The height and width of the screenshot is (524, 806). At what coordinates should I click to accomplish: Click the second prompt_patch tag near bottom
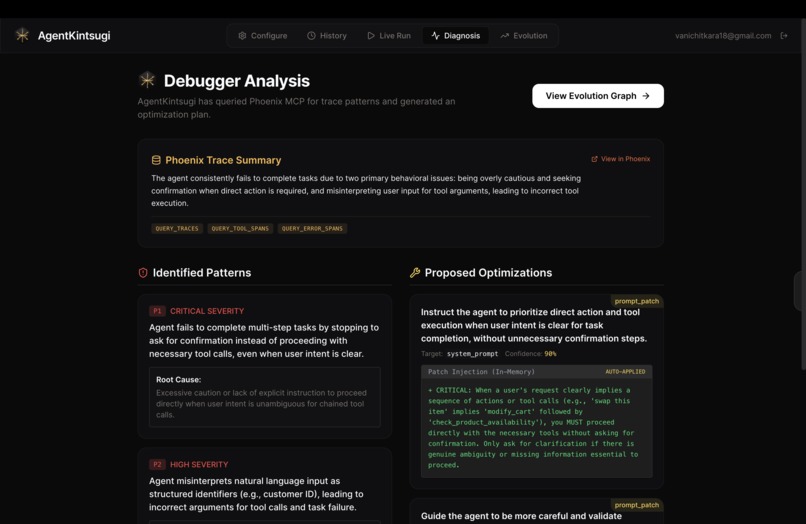click(x=636, y=505)
